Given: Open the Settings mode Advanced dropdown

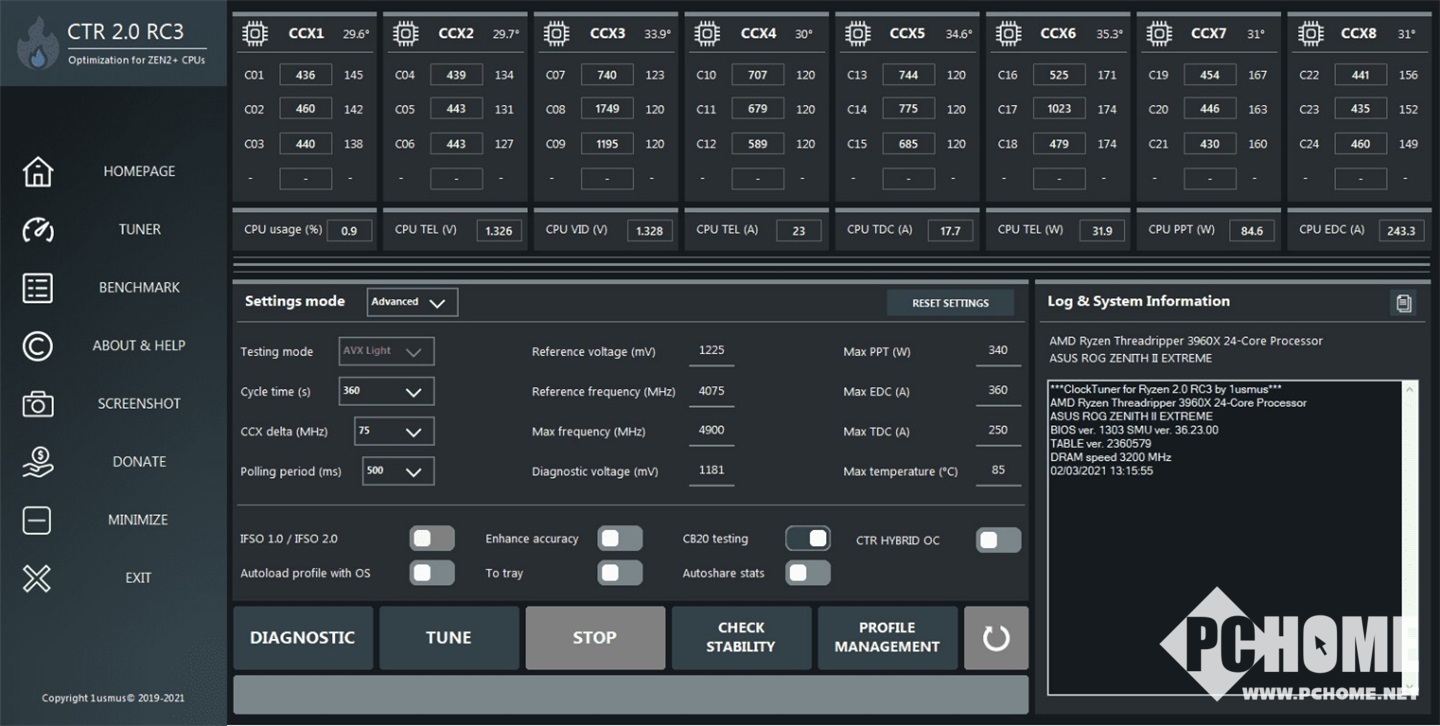Looking at the screenshot, I should point(412,302).
